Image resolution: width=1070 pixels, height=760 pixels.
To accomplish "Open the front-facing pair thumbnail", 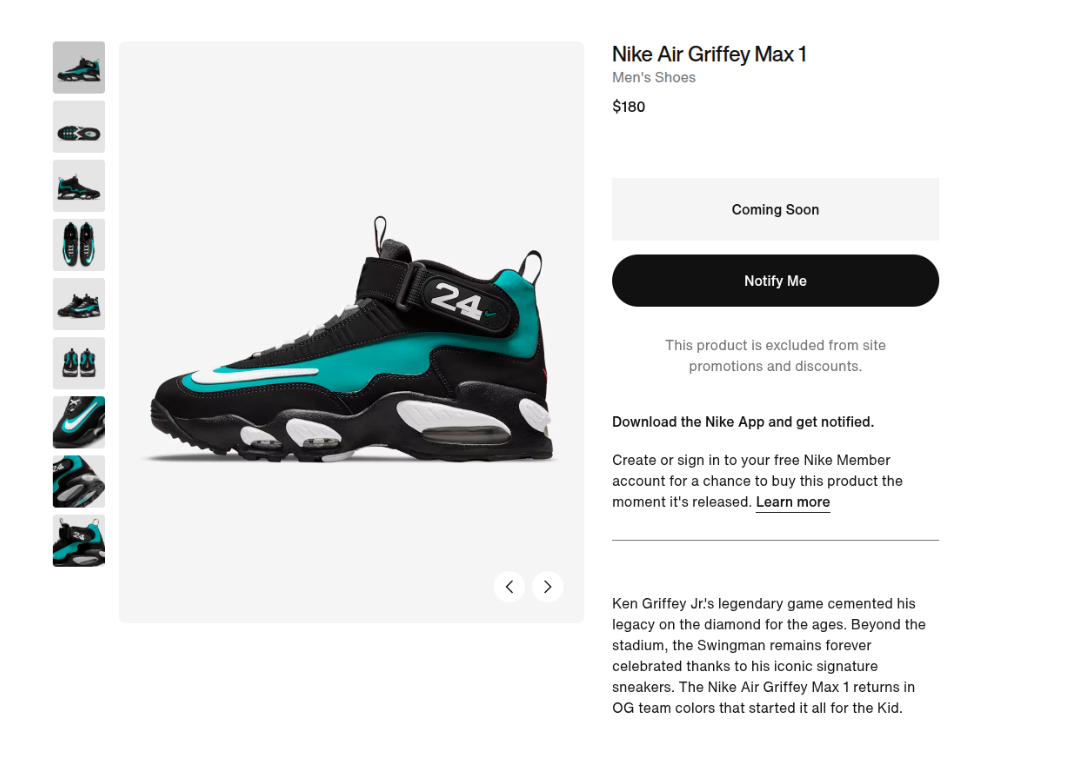I will tap(78, 363).
